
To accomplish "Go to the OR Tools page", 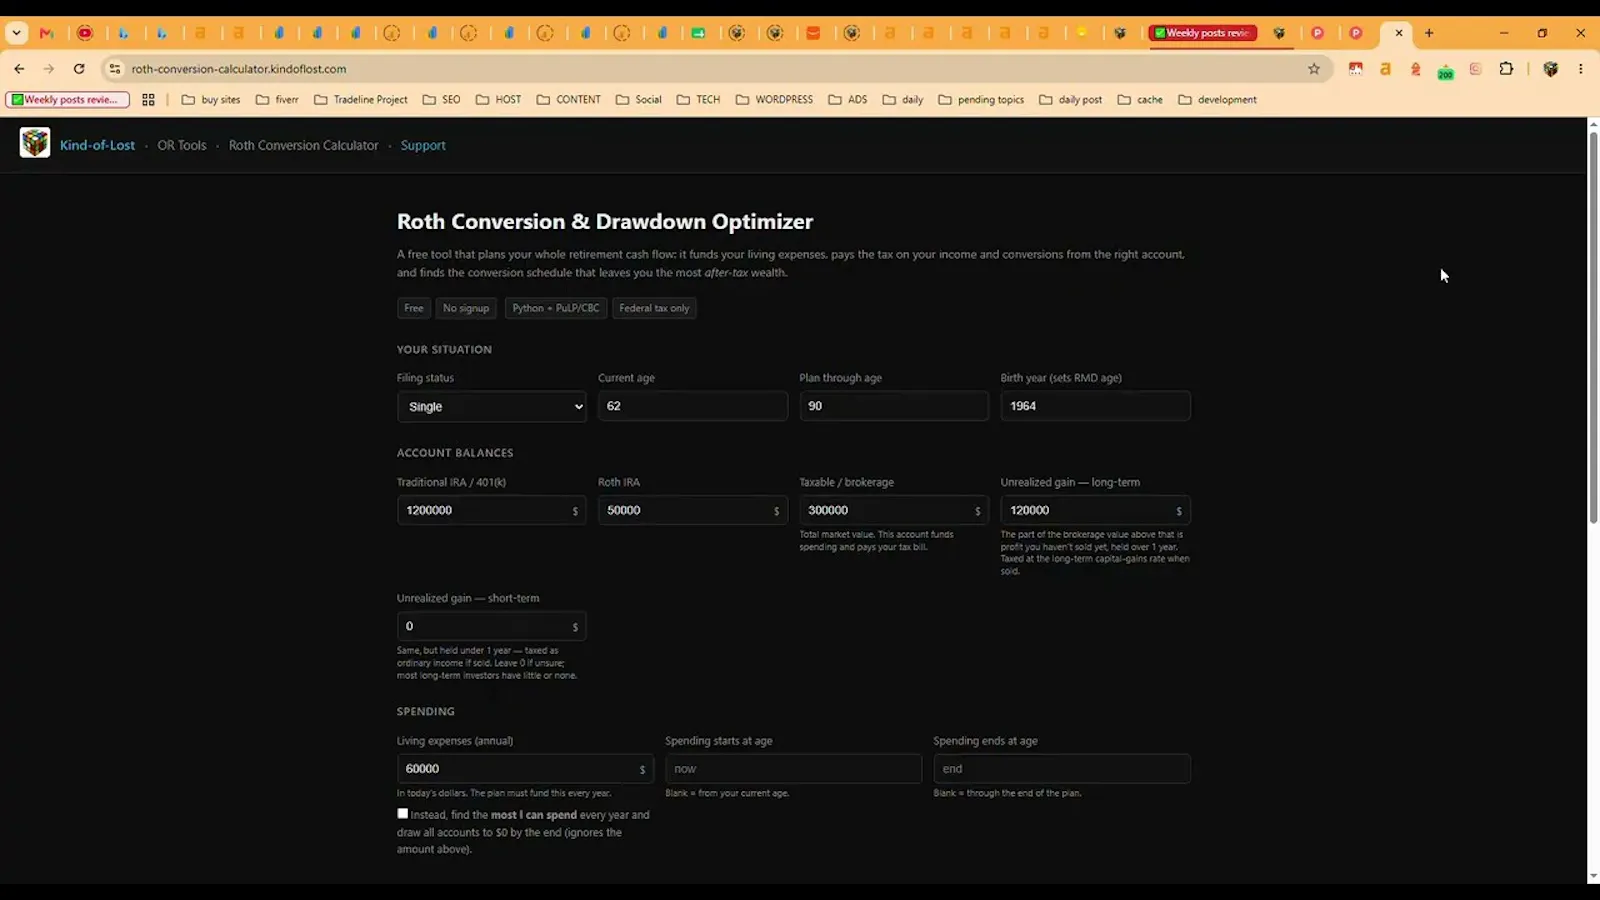I will coord(181,145).
